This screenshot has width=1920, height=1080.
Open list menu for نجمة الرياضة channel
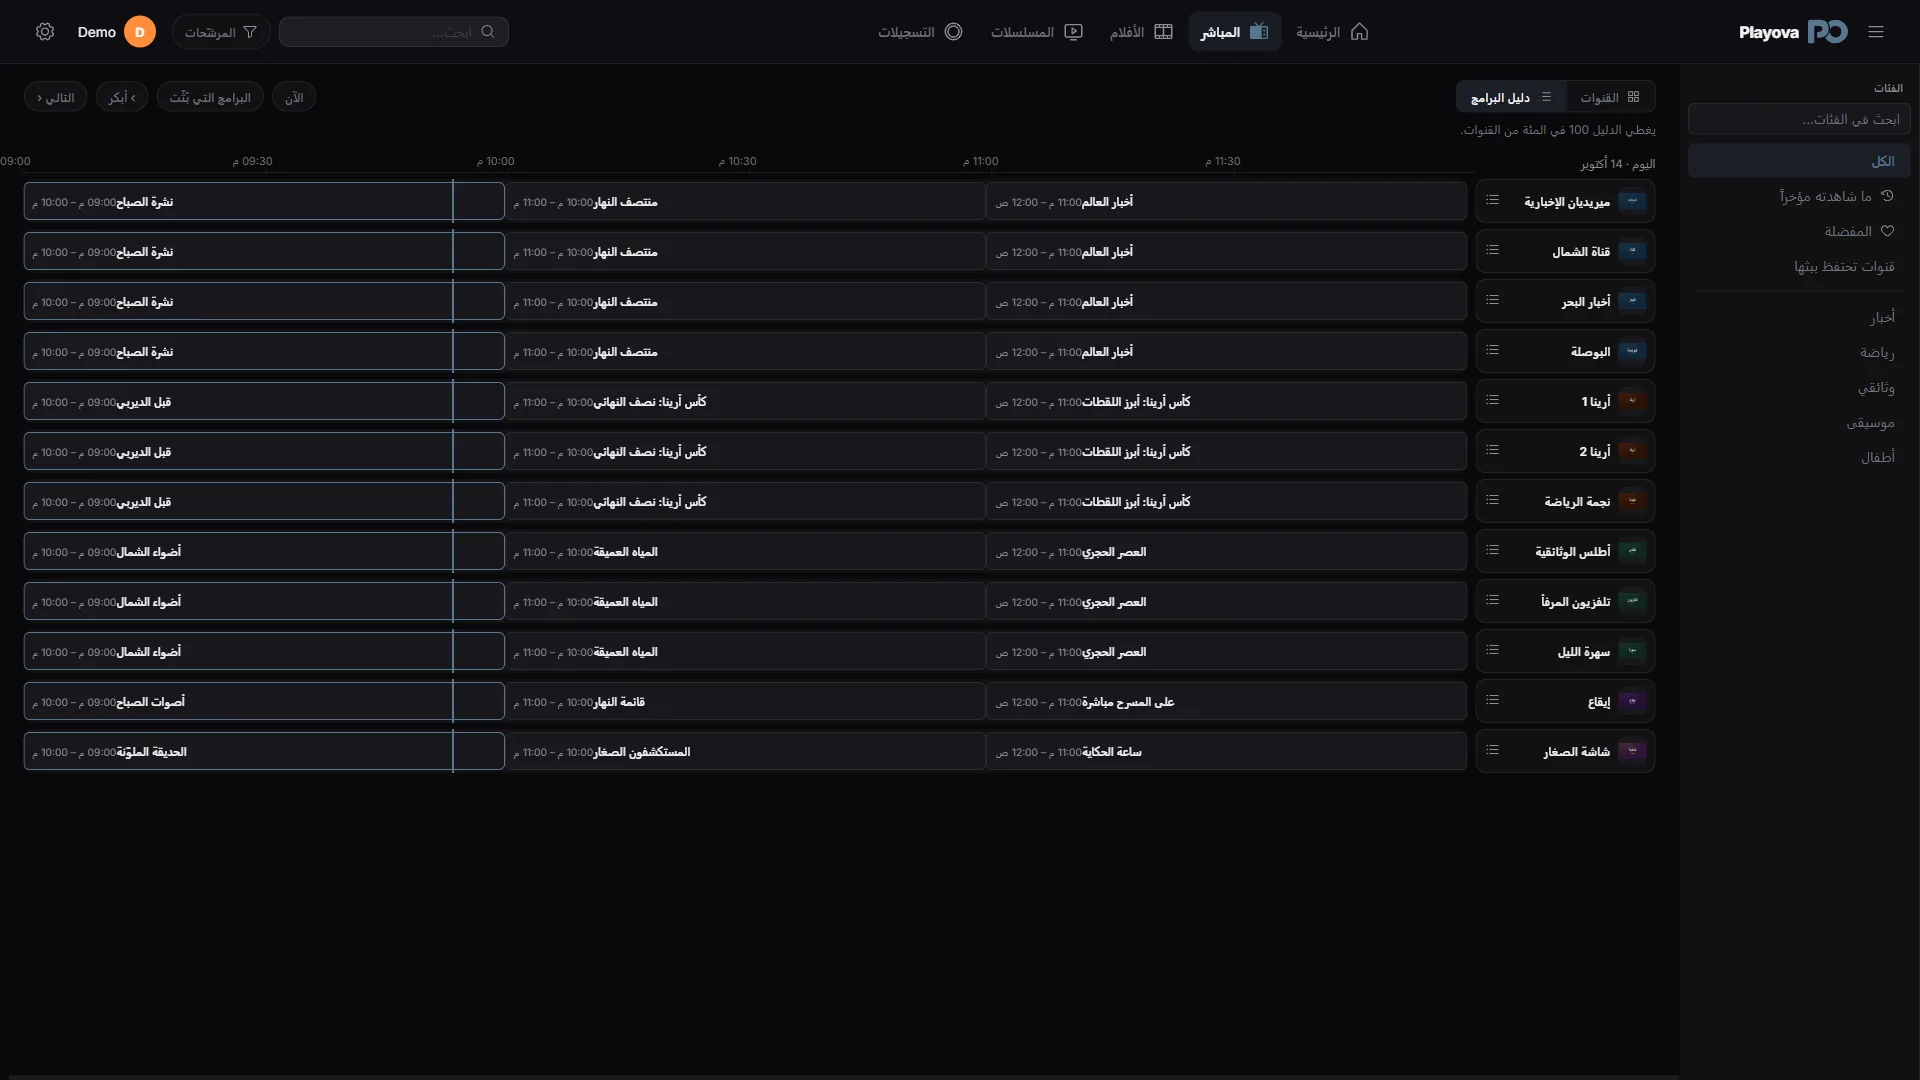pyautogui.click(x=1492, y=501)
